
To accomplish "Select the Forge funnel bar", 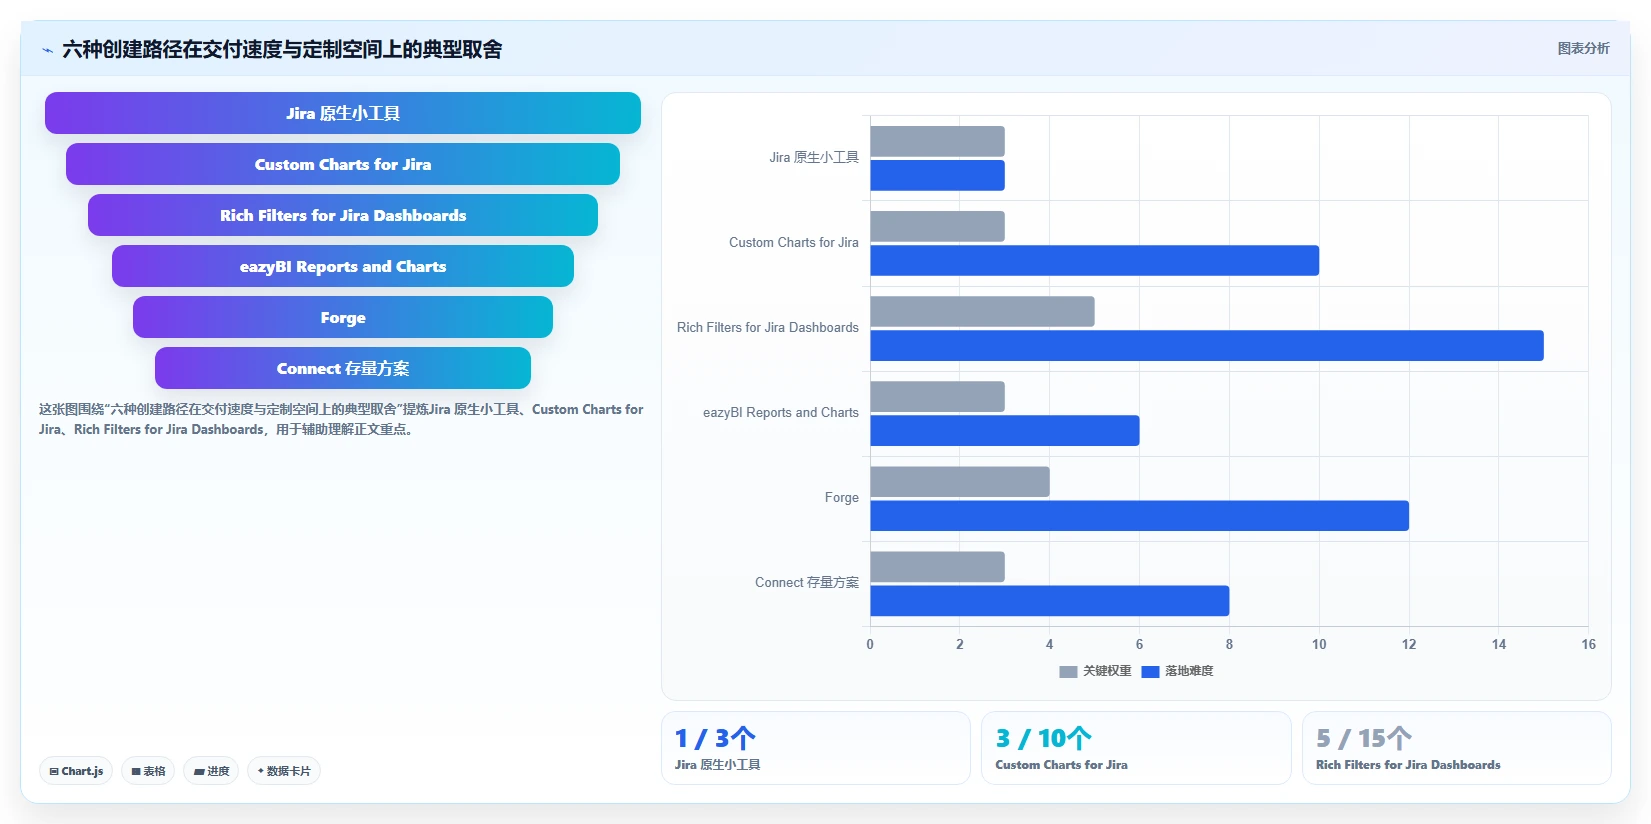I will pos(343,317).
